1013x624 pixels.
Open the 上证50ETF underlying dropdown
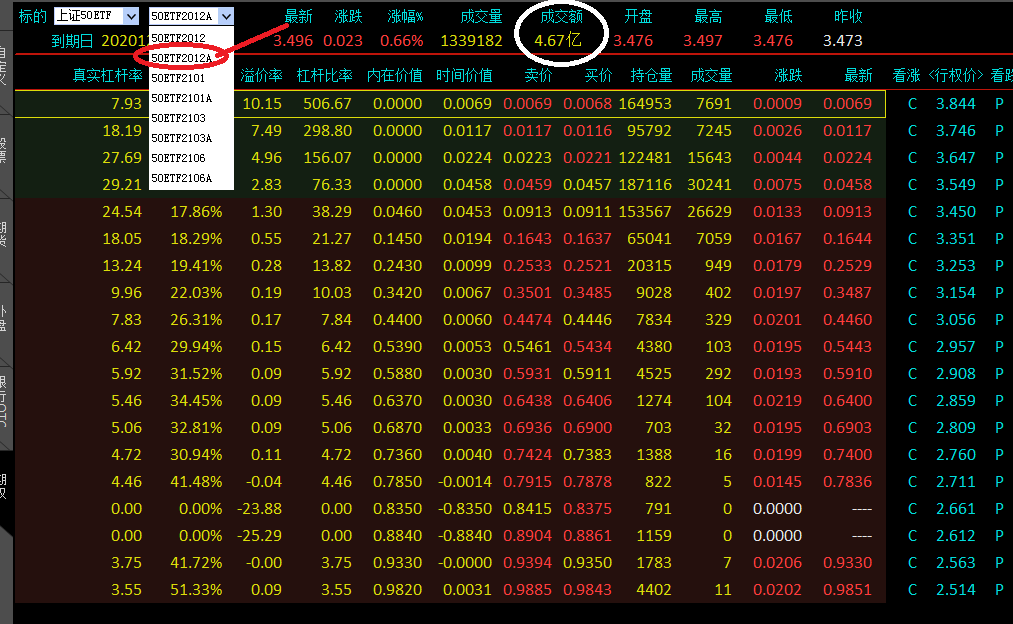point(97,16)
